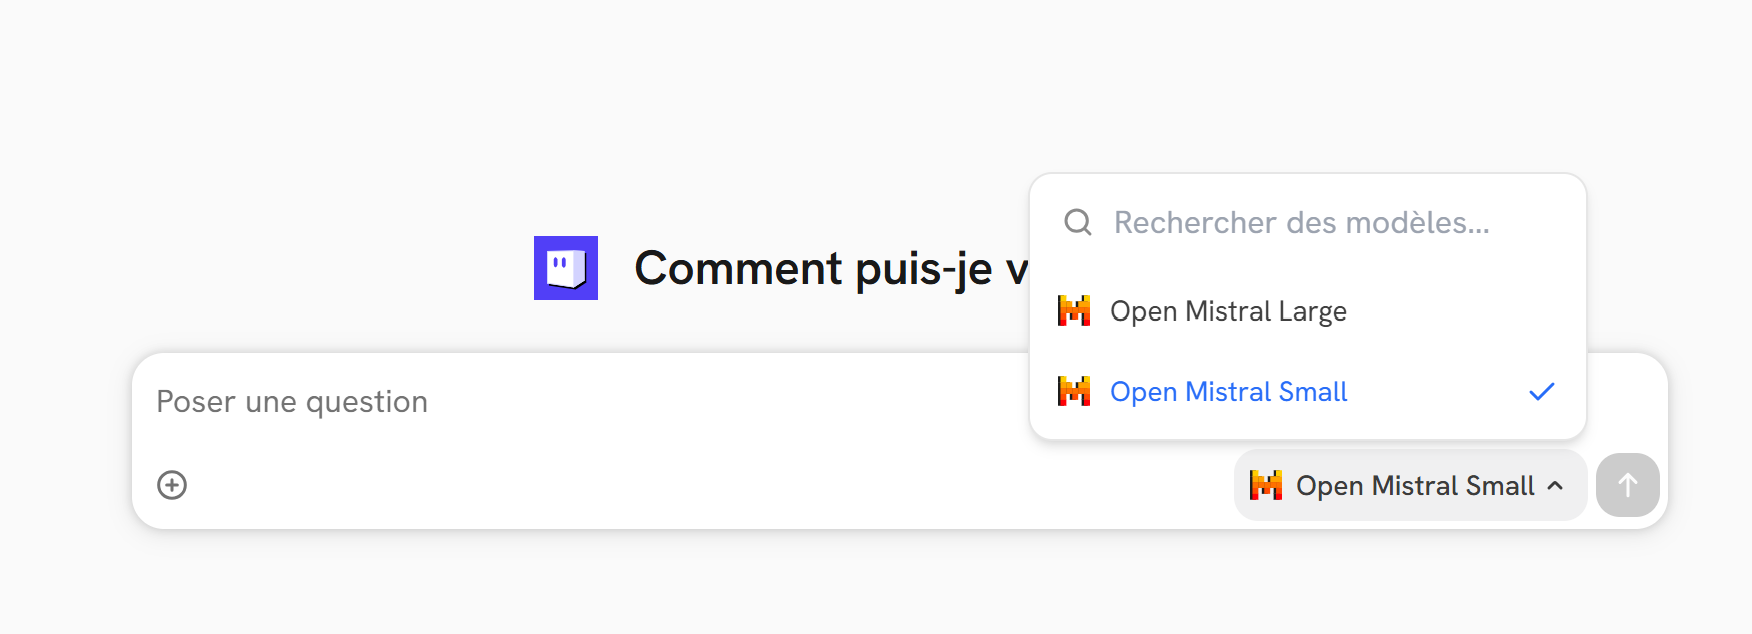
Task: Click the blue checkmark next to Open Mistral Small
Action: 1541,391
